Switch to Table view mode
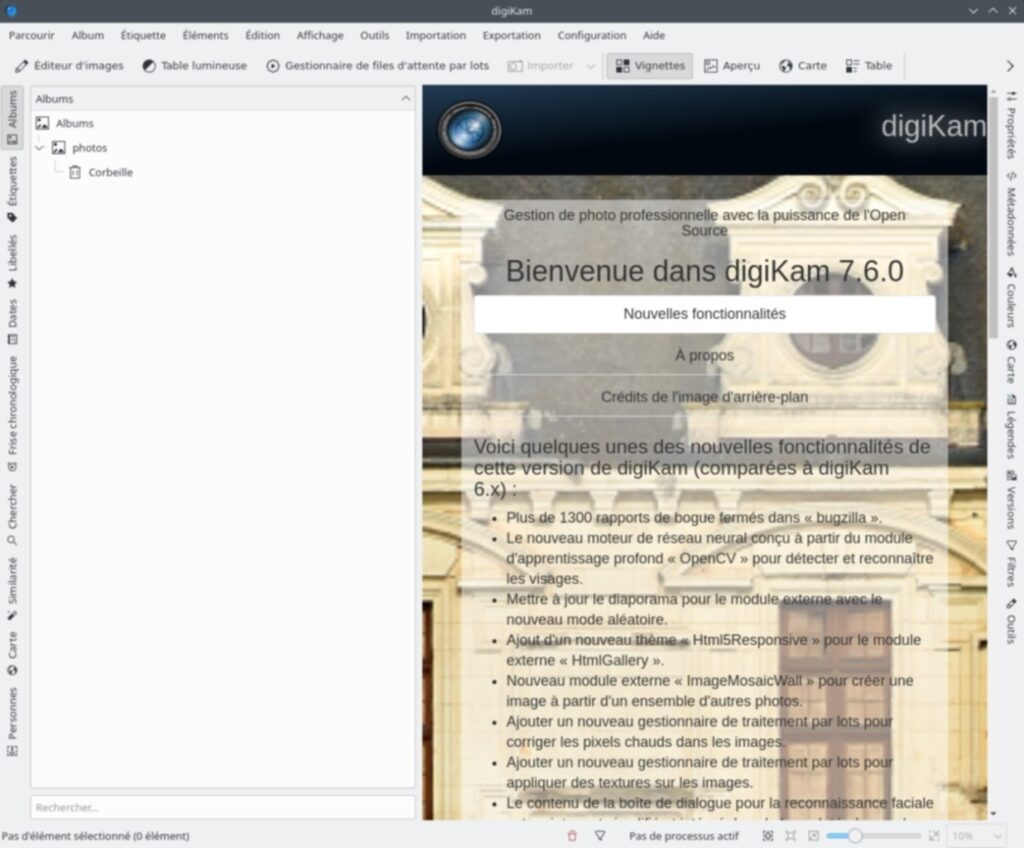Screen dimensions: 1024x848 (x=869, y=65)
